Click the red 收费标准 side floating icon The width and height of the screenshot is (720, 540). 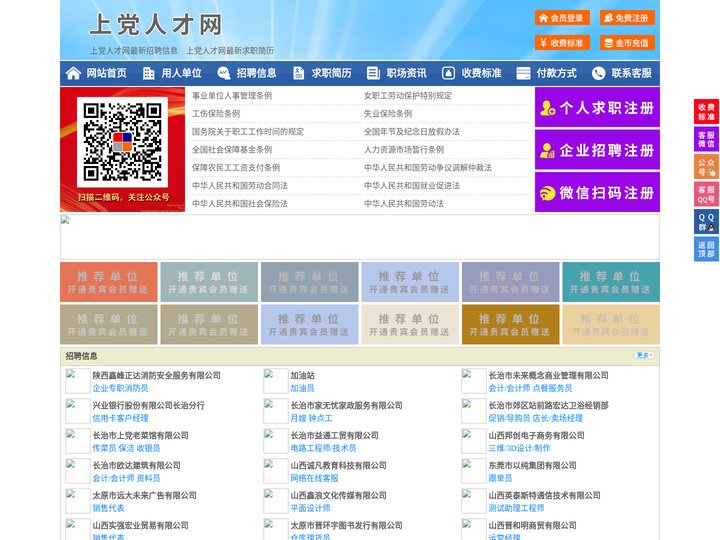click(706, 112)
